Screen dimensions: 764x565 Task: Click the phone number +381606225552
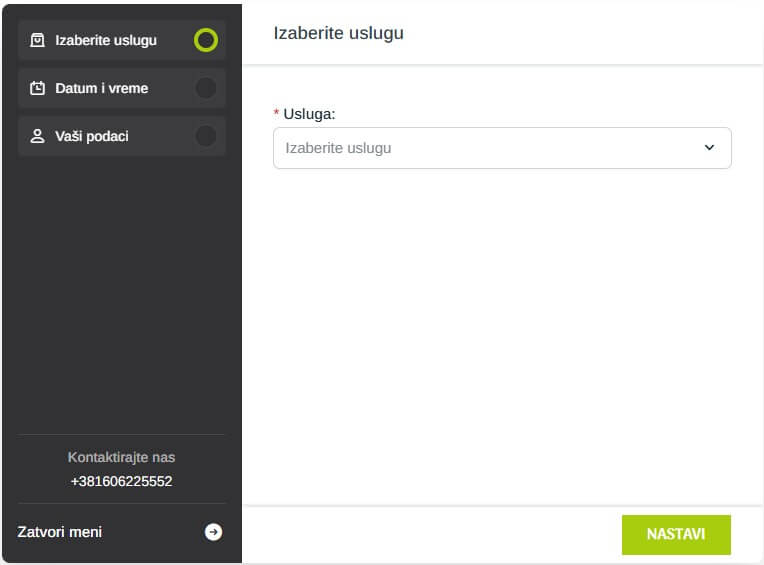121,481
